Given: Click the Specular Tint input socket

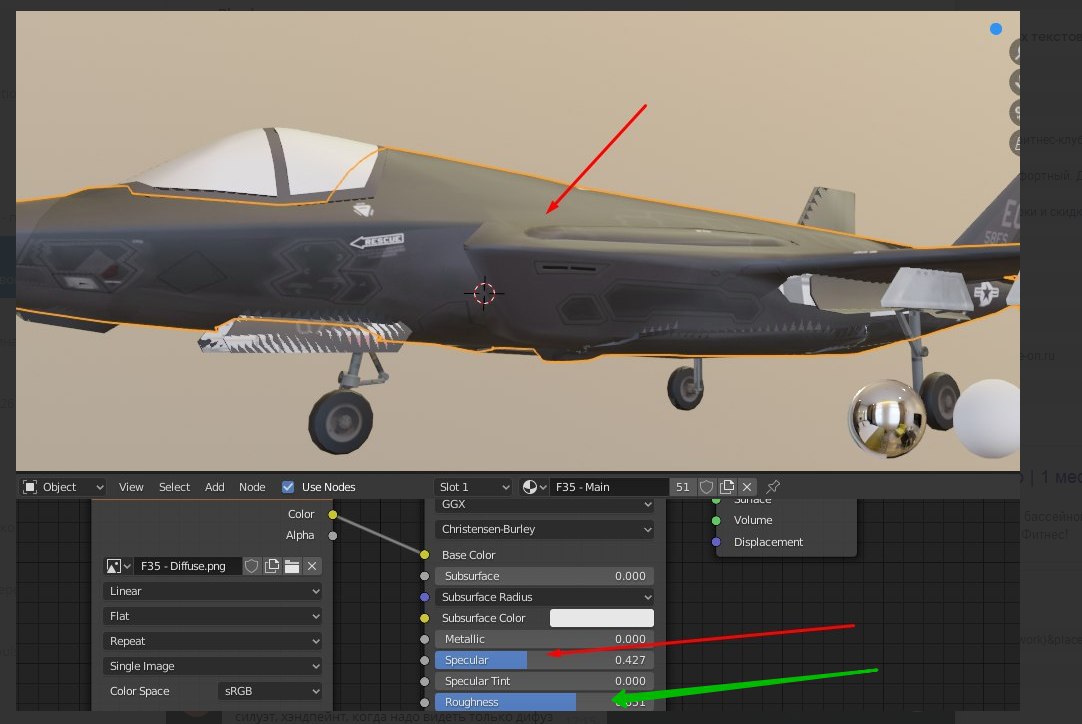Looking at the screenshot, I should click(x=424, y=681).
